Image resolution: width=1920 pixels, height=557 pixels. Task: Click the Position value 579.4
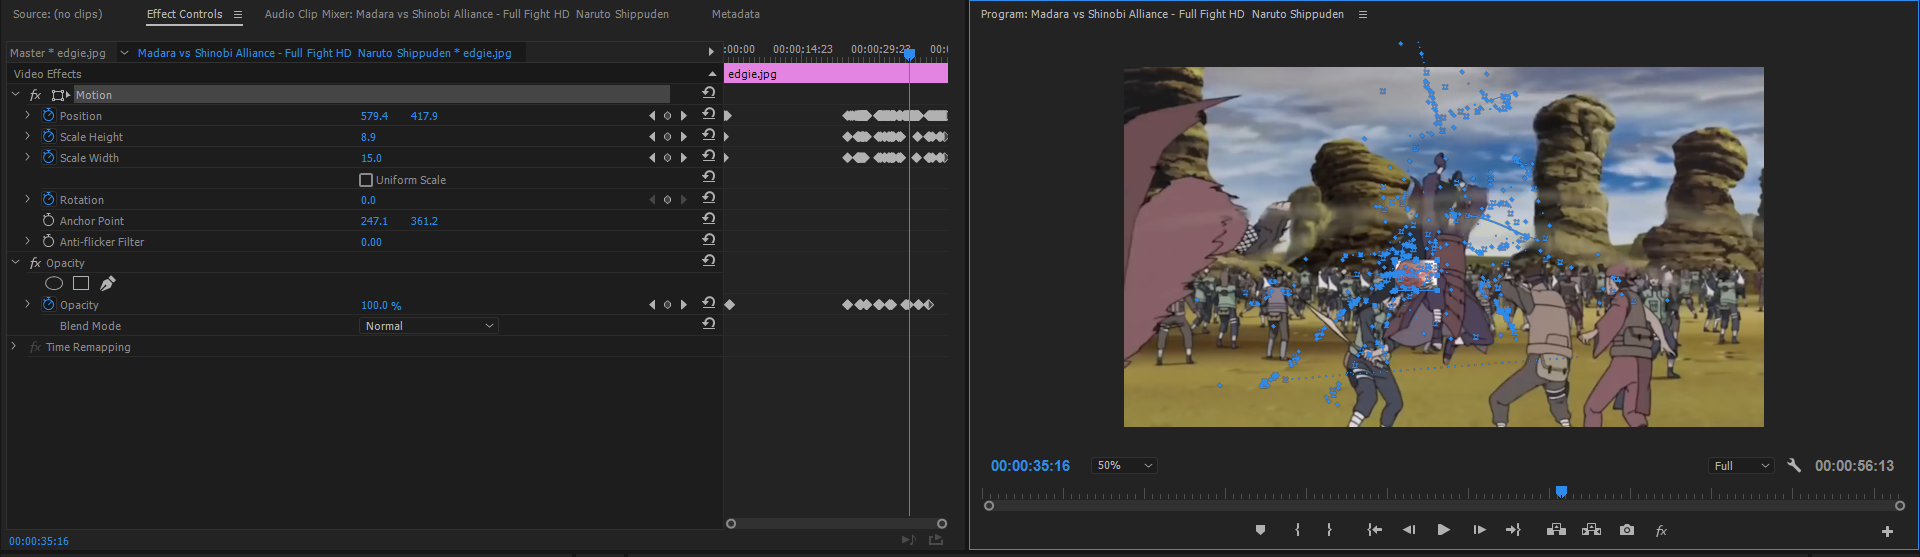374,116
